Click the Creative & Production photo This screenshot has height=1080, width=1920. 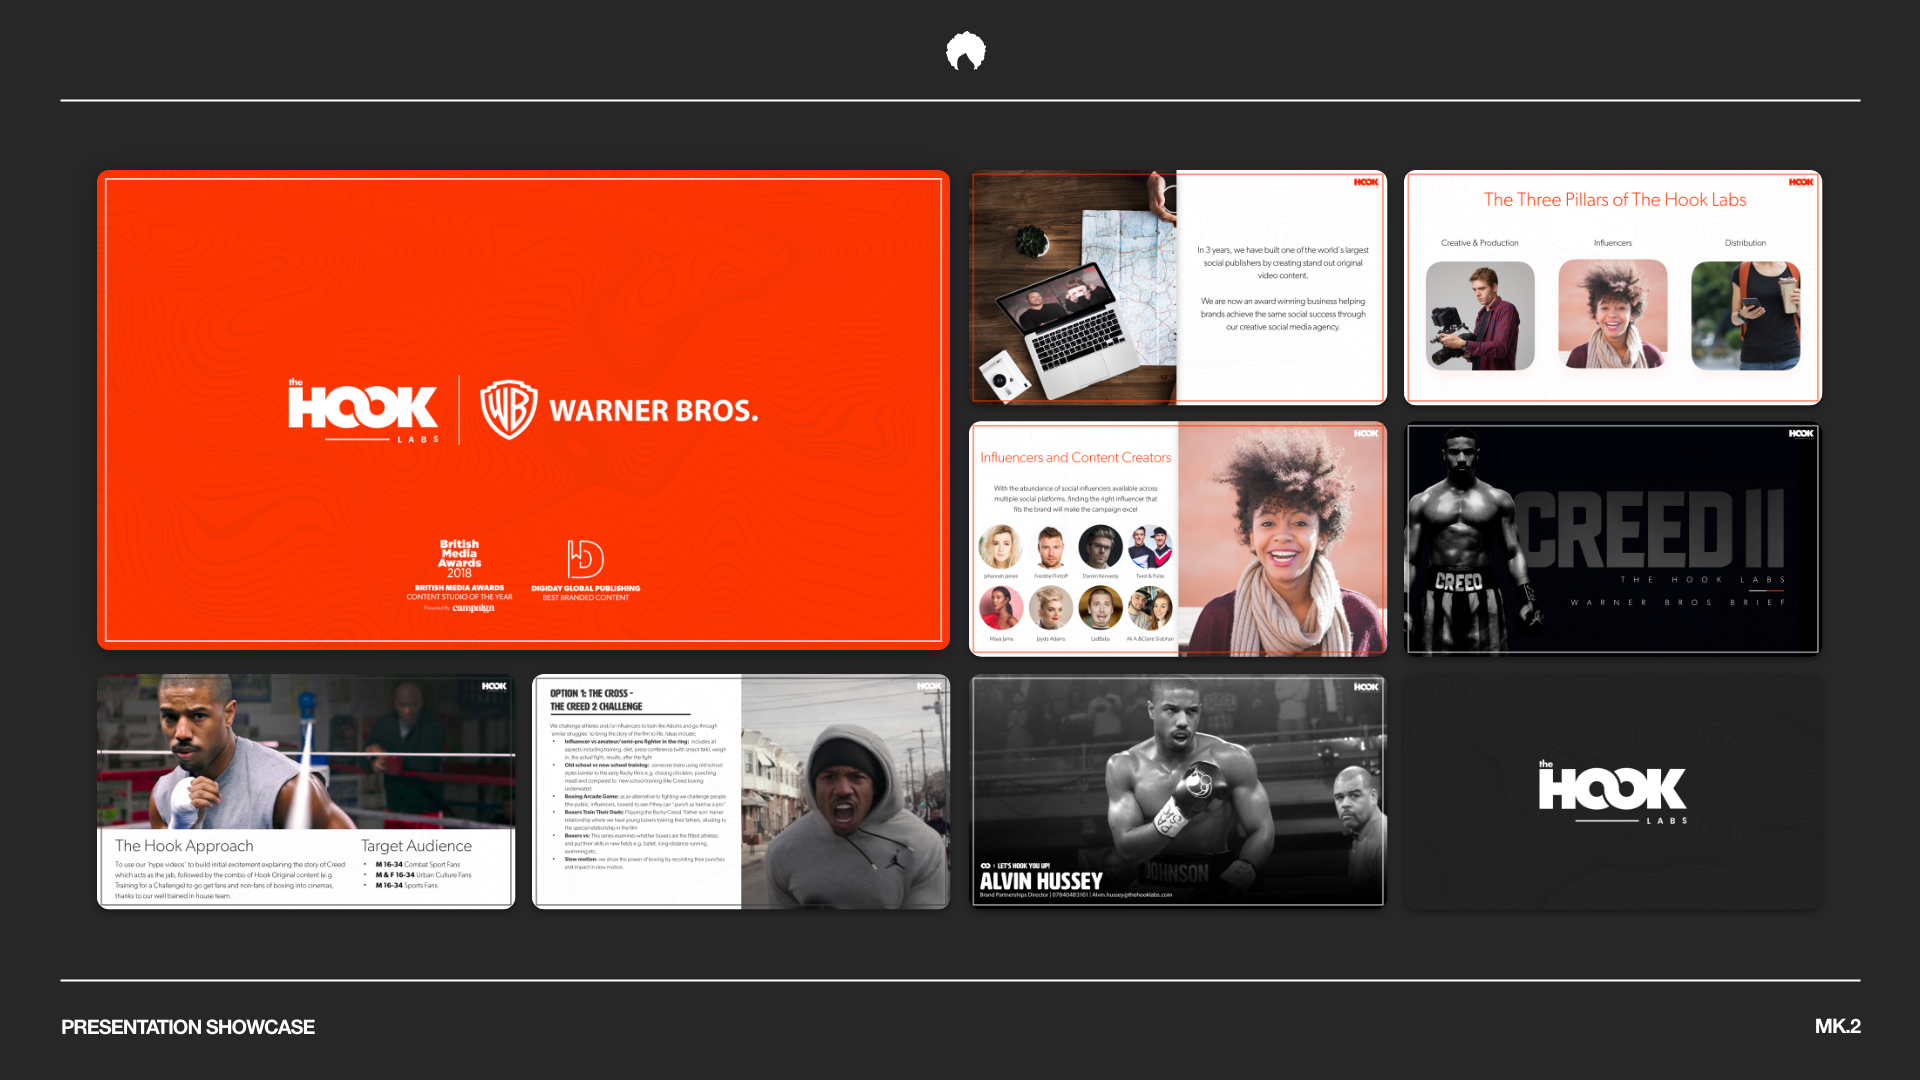click(x=1479, y=316)
